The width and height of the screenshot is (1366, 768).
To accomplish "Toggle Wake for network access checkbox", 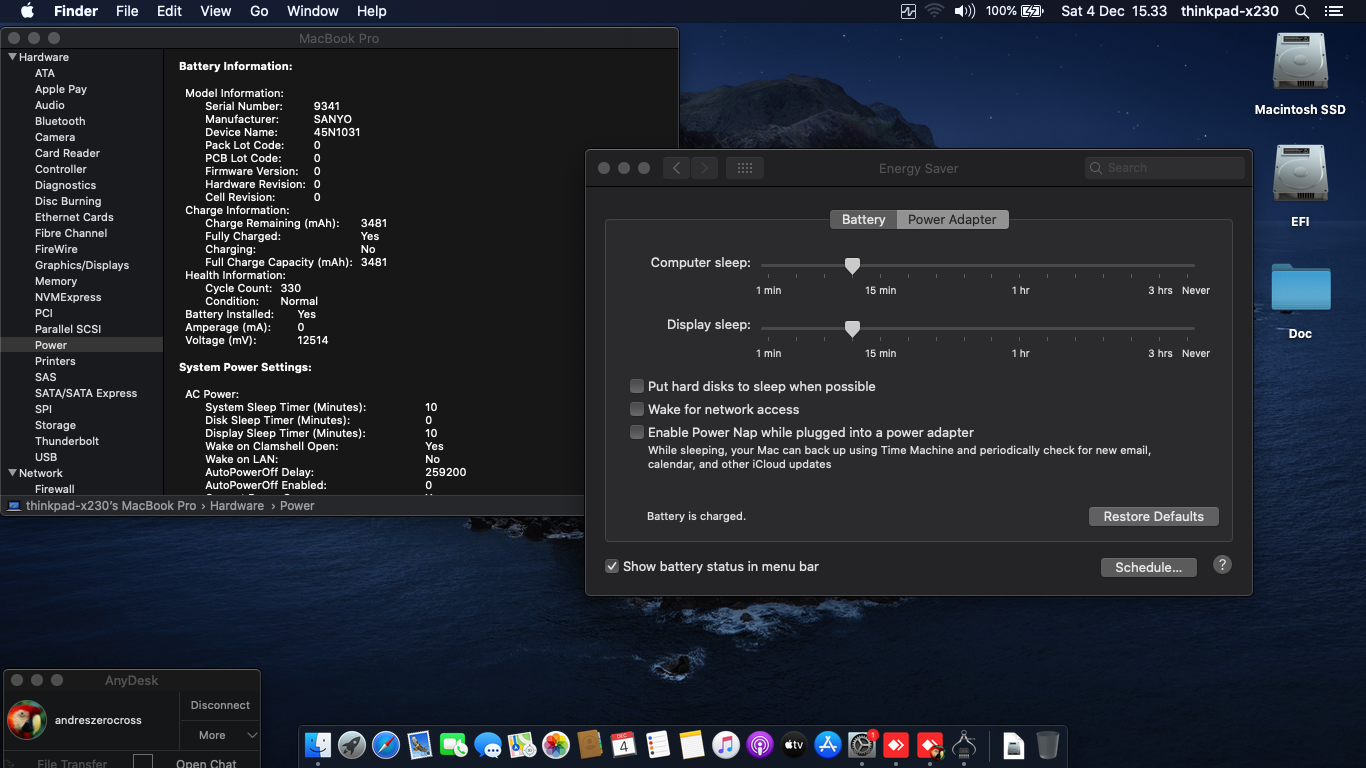I will coord(637,409).
